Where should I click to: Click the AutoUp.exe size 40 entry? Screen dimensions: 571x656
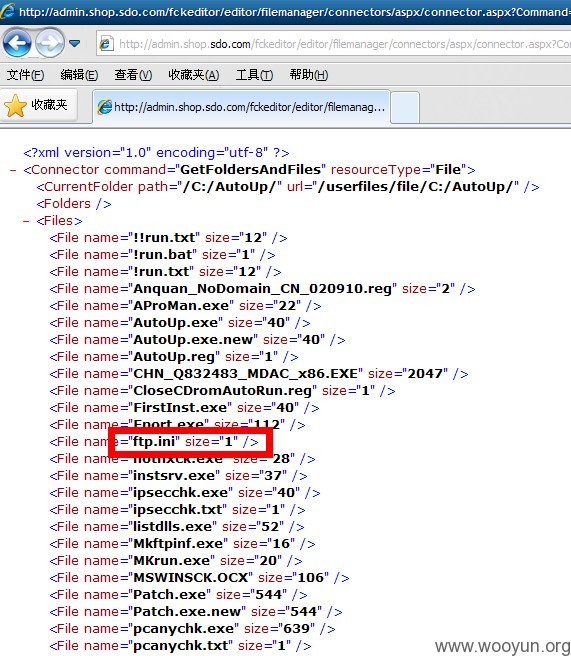point(180,323)
